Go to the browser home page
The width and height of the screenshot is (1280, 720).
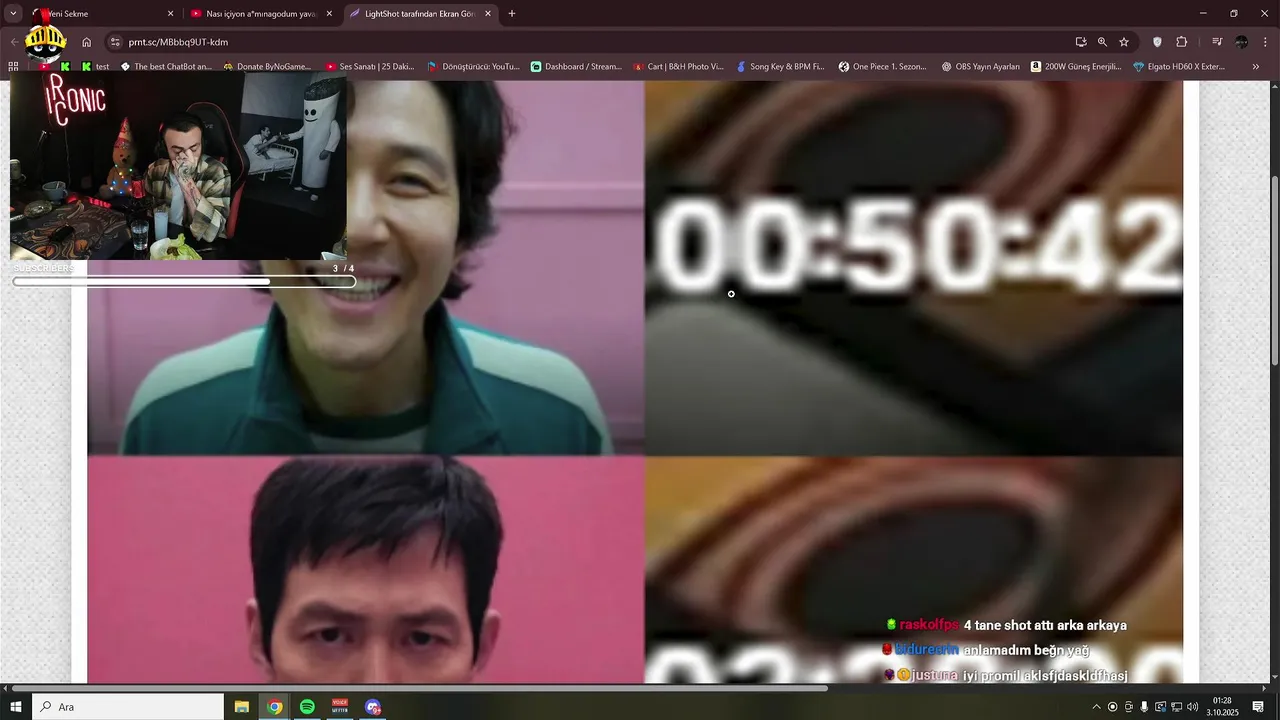click(x=86, y=42)
